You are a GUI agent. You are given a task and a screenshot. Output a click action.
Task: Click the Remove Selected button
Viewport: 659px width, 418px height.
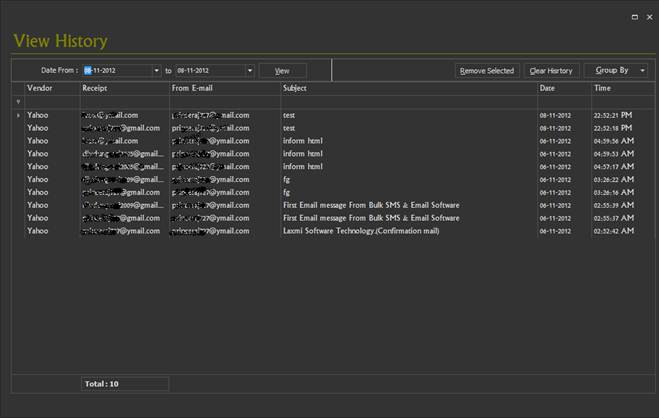pyautogui.click(x=487, y=71)
